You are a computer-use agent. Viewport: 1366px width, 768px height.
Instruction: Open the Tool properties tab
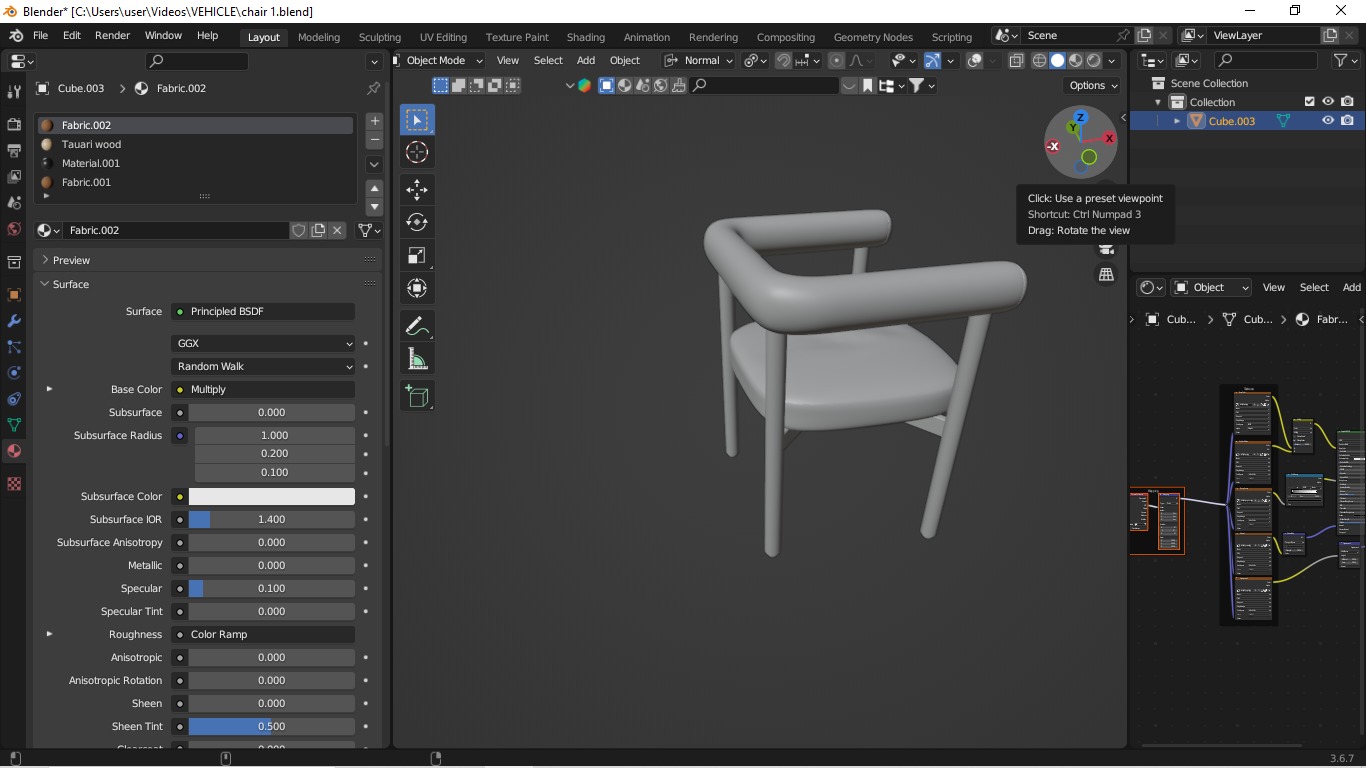coord(14,91)
